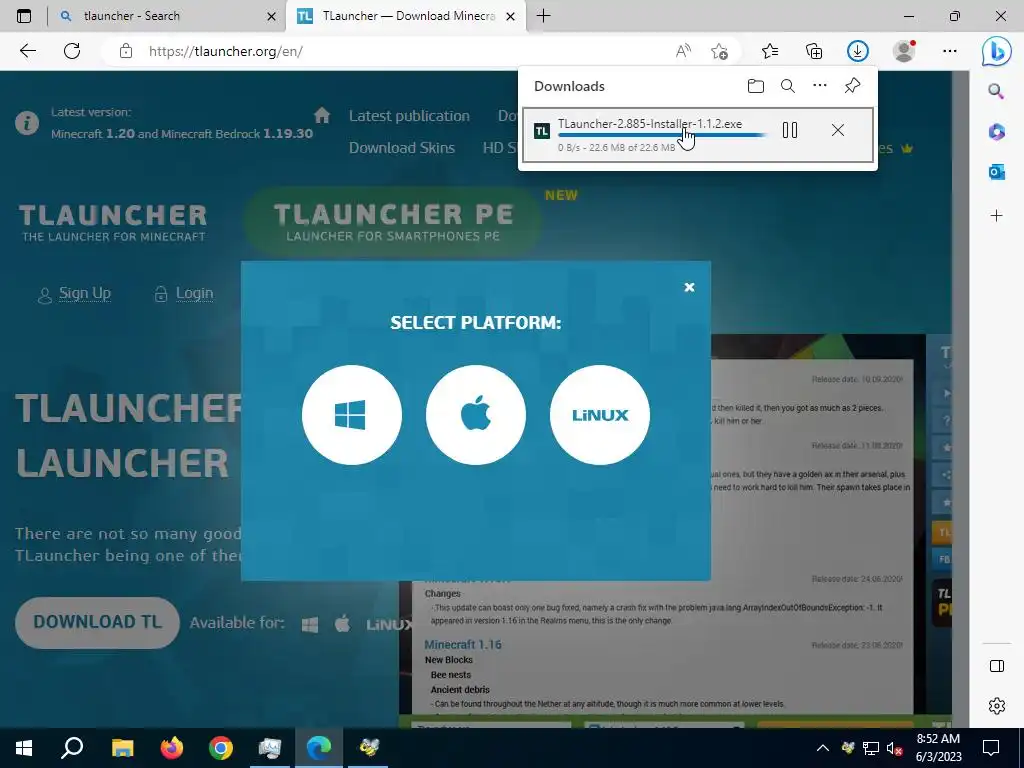The image size is (1024, 768).
Task: View site information lock icon
Action: [126, 51]
